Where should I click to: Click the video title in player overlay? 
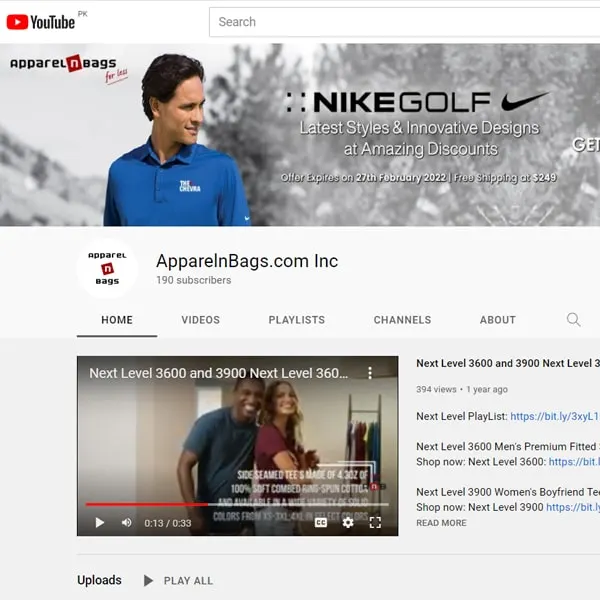(218, 373)
